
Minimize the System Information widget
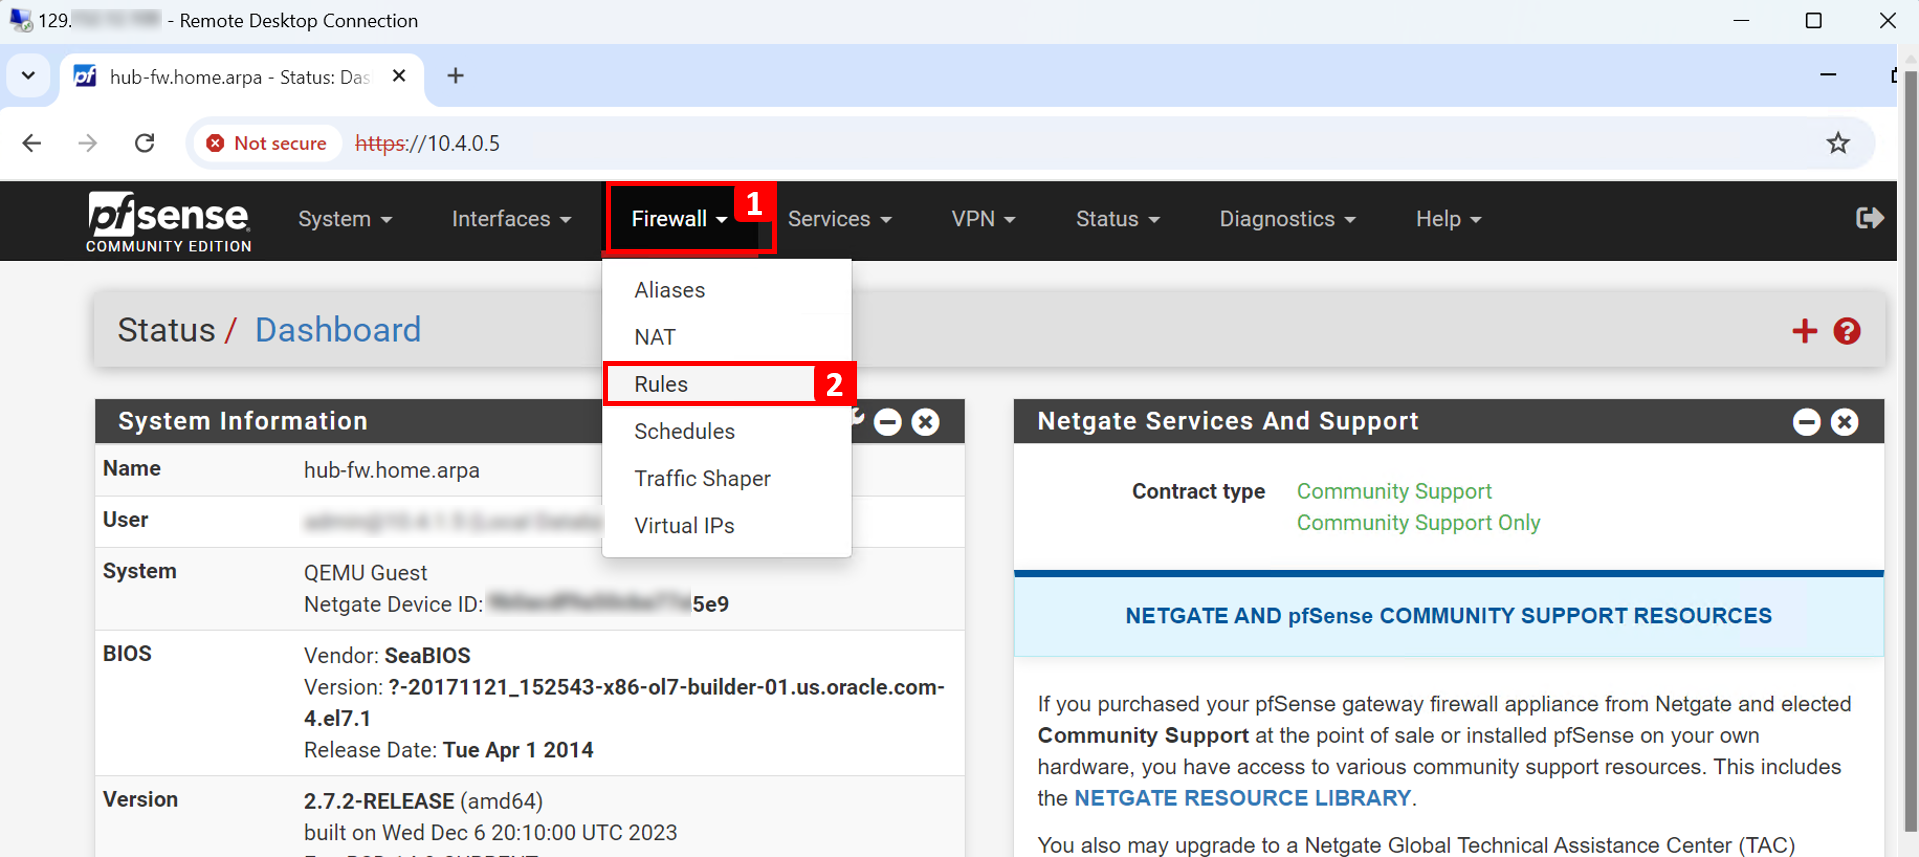tap(887, 422)
